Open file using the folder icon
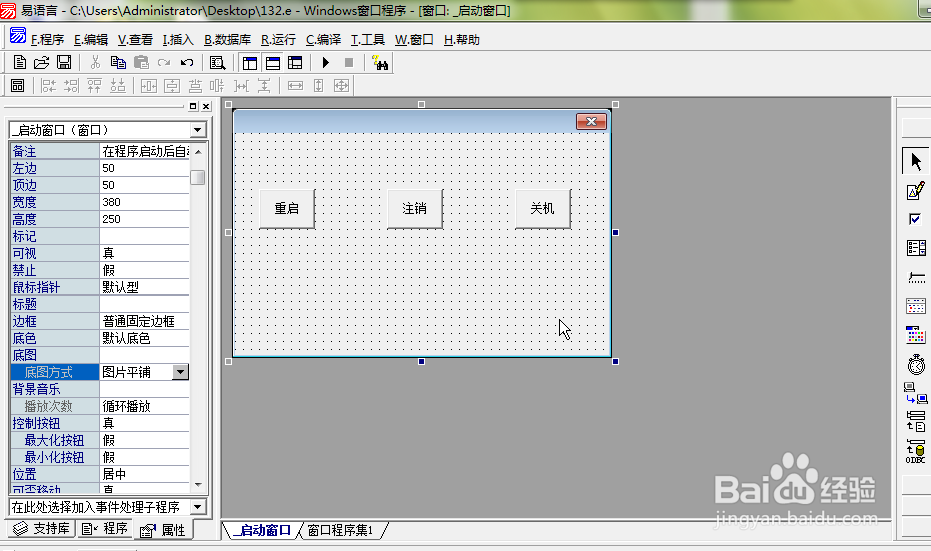931x551 pixels. coord(42,62)
